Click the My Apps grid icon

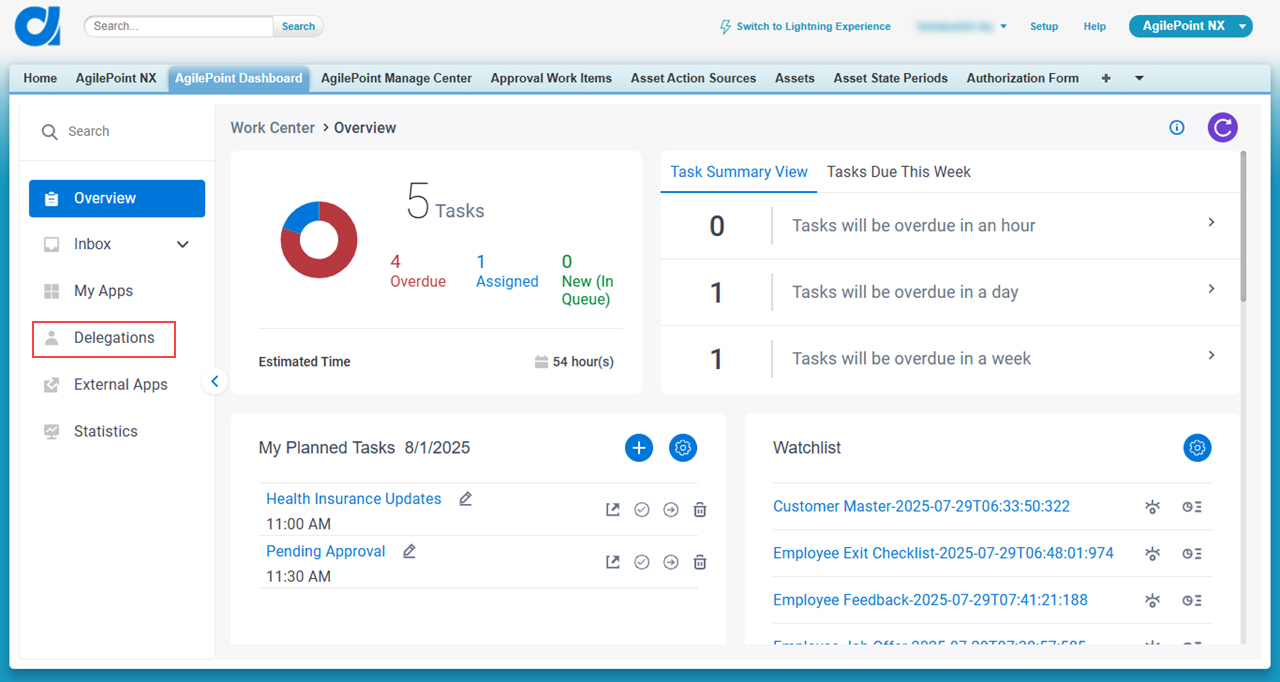coord(52,291)
